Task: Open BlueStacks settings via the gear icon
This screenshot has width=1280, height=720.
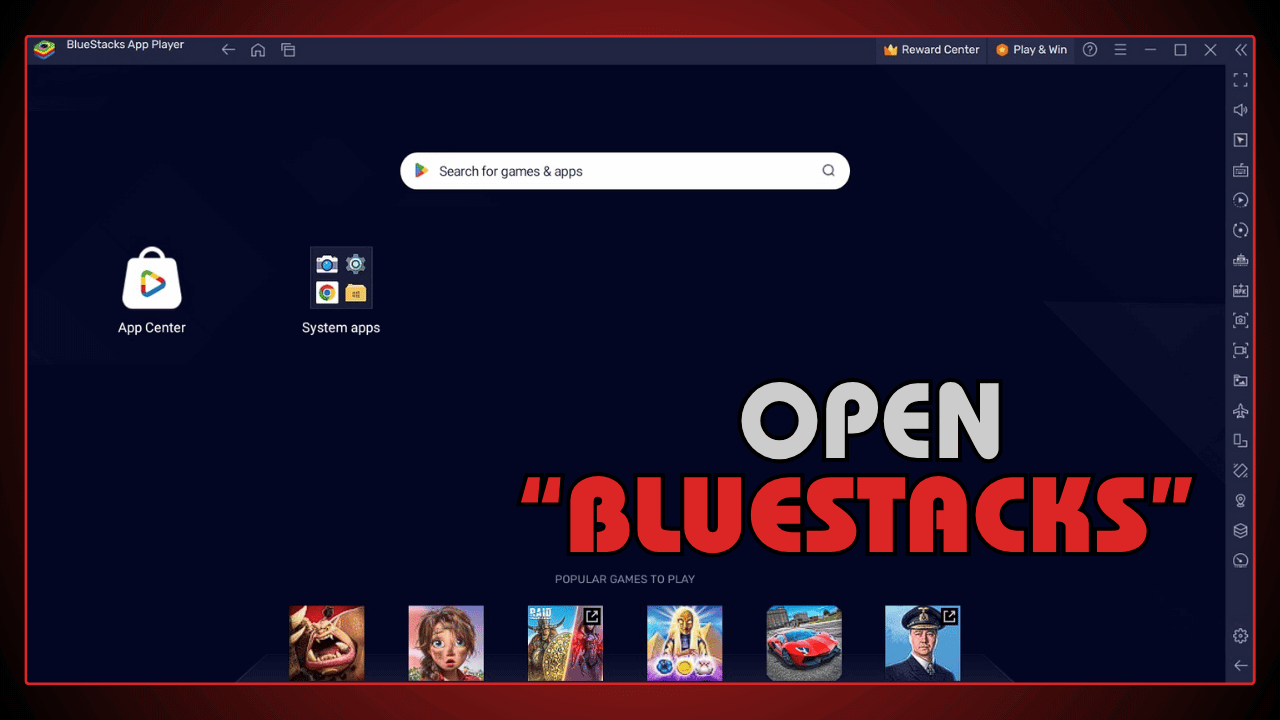Action: [1240, 635]
